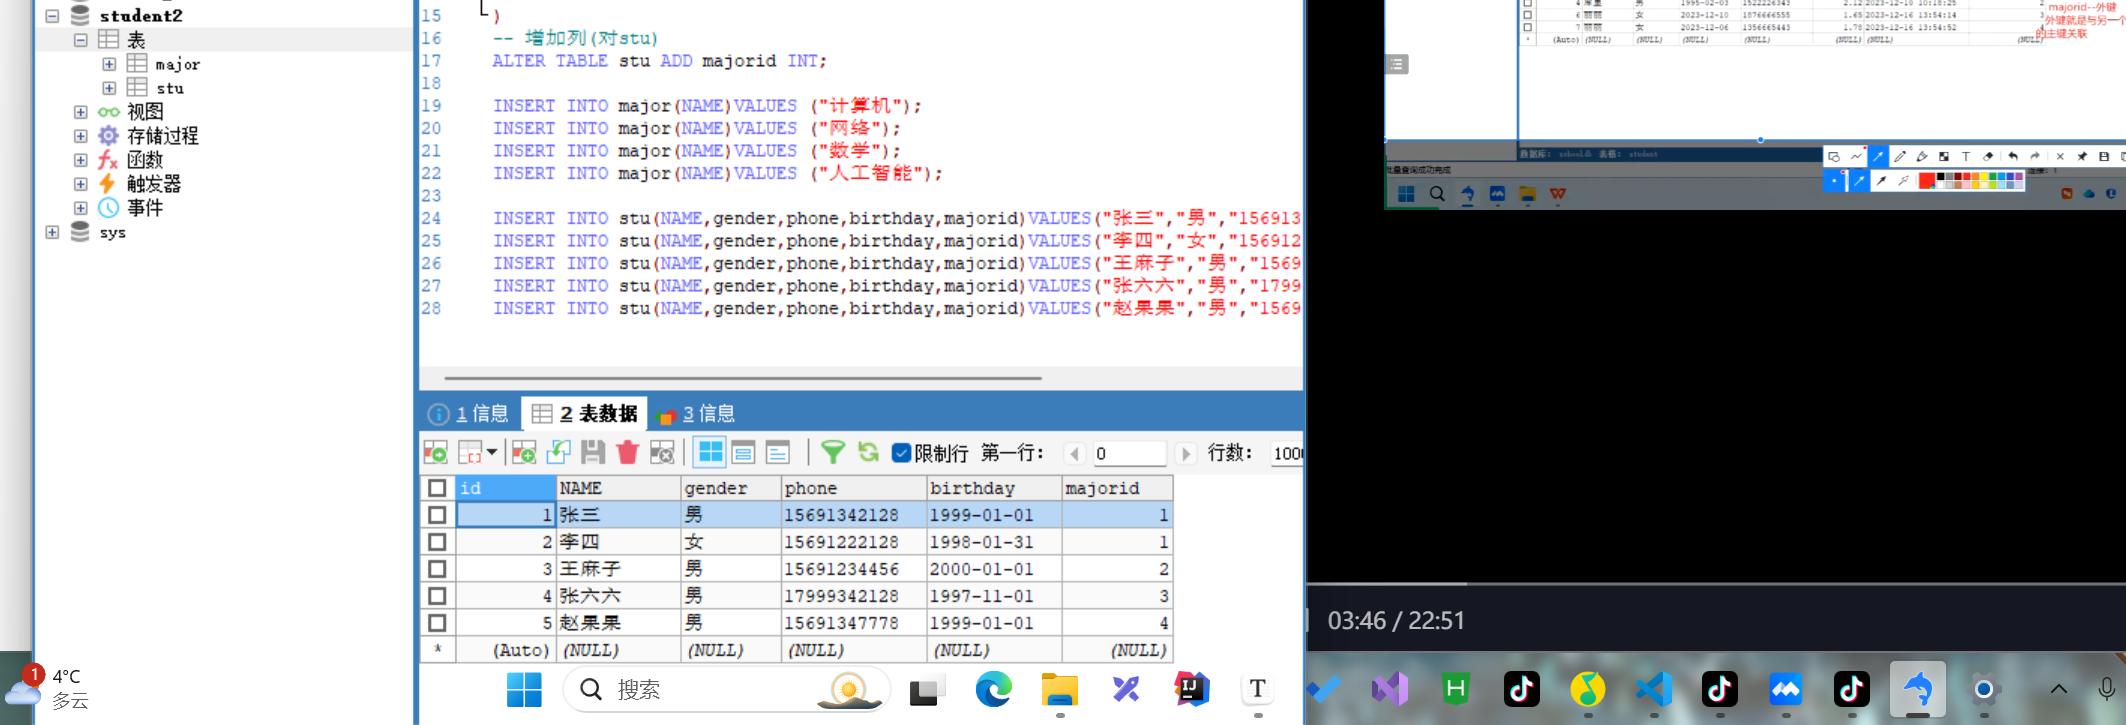The image size is (2126, 725).
Task: Expand the major table node
Action: [109, 64]
